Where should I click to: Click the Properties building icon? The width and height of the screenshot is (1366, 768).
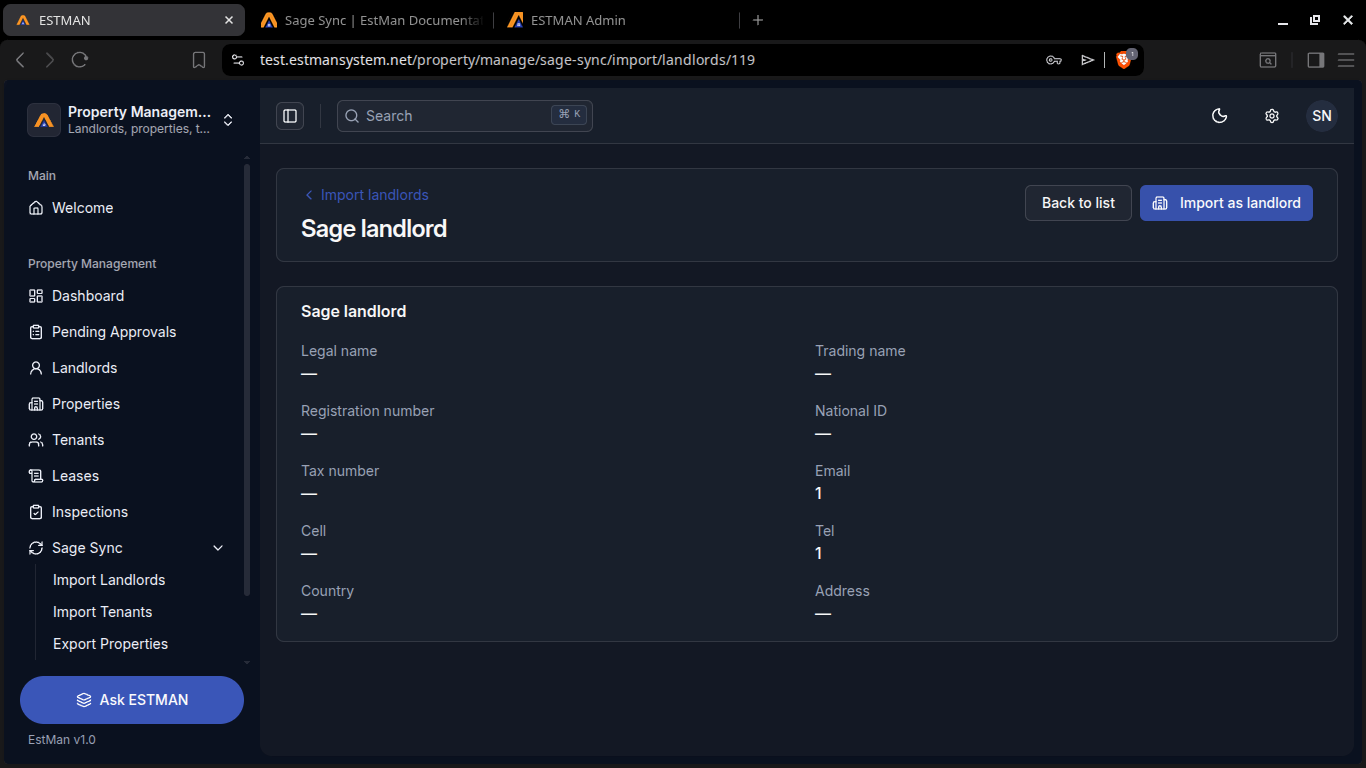pos(36,404)
